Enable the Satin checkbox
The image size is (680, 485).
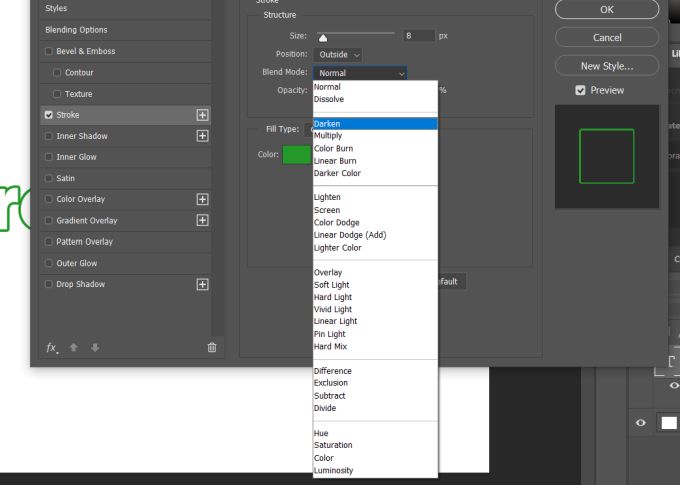pos(49,178)
